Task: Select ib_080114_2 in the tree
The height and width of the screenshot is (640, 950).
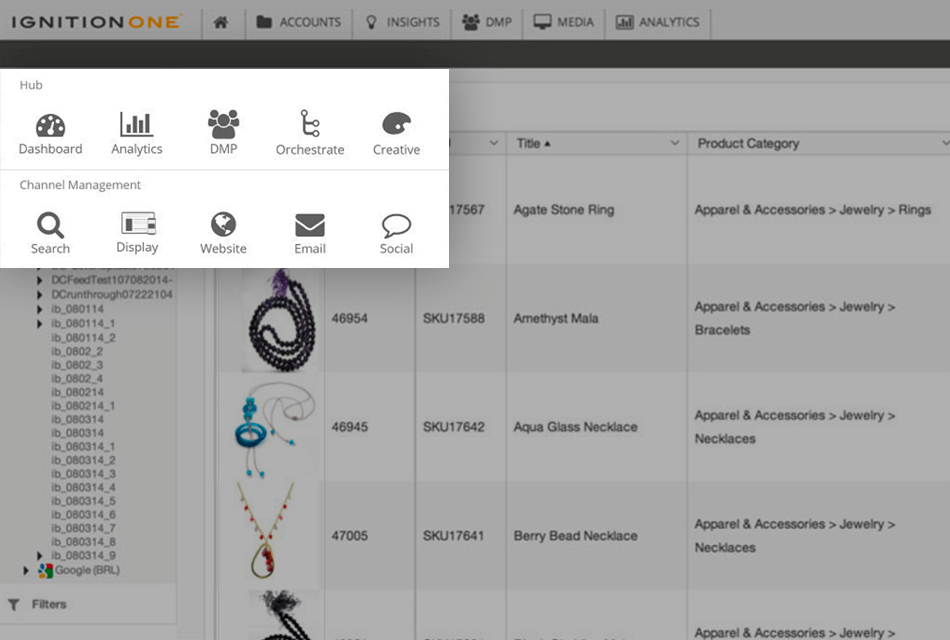Action: click(84, 338)
